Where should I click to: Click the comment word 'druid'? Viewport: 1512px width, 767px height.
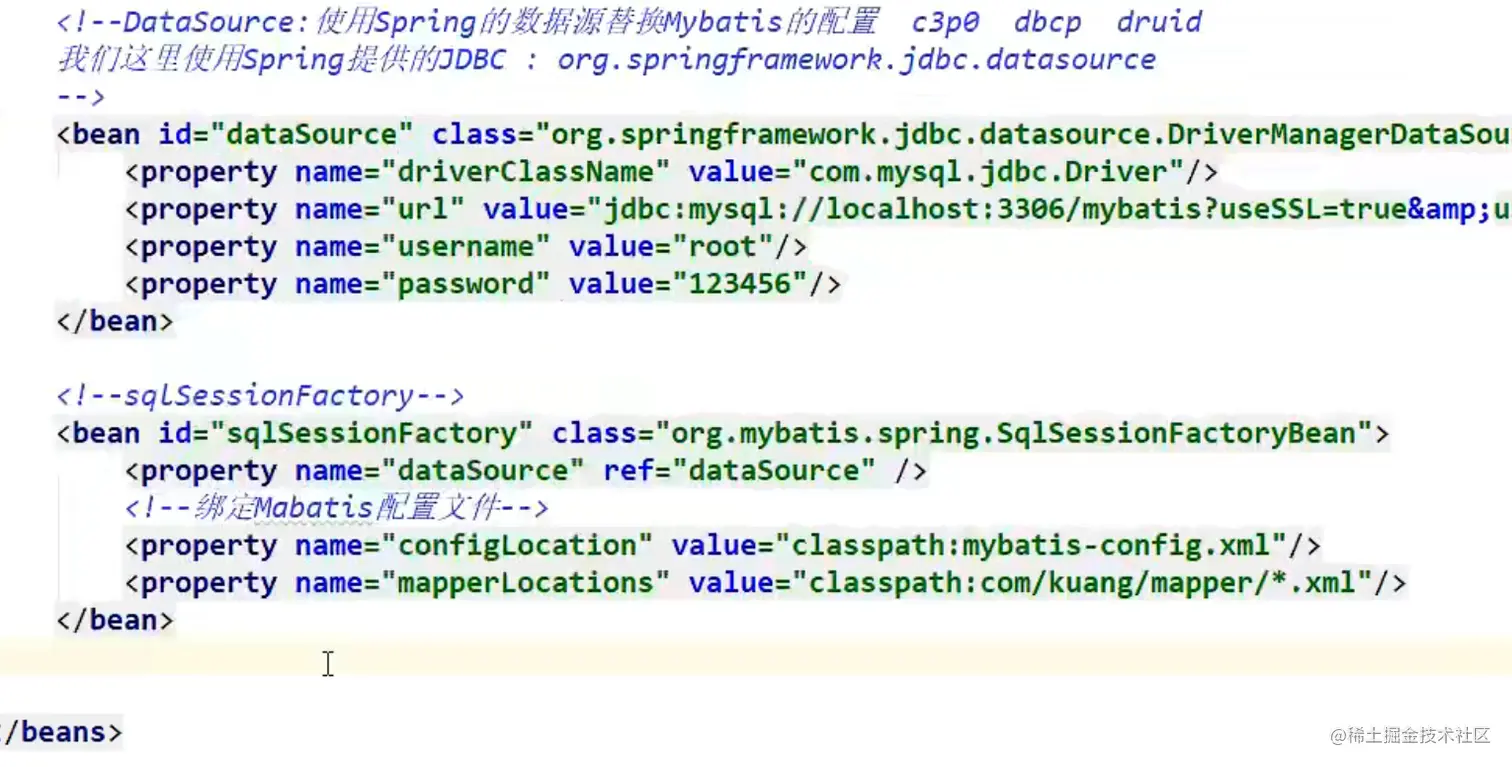point(1159,21)
